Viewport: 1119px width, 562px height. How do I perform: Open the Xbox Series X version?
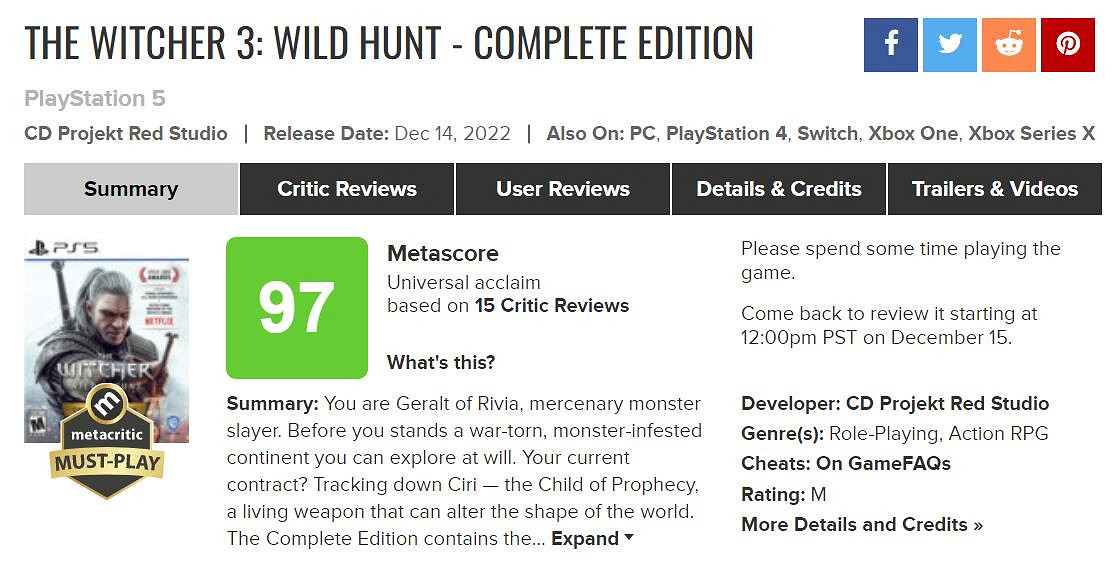1031,133
